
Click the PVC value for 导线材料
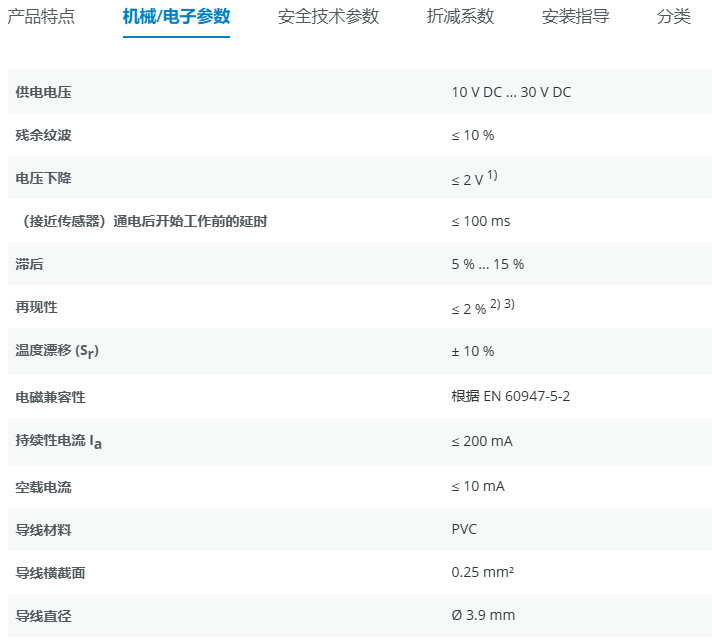[x=464, y=529]
